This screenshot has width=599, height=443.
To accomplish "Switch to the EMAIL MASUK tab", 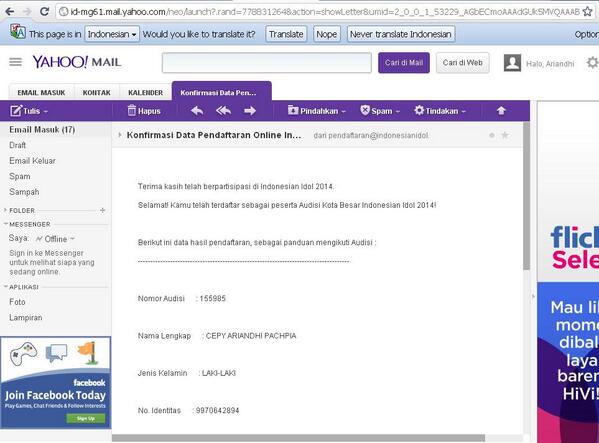I will pos(41,92).
